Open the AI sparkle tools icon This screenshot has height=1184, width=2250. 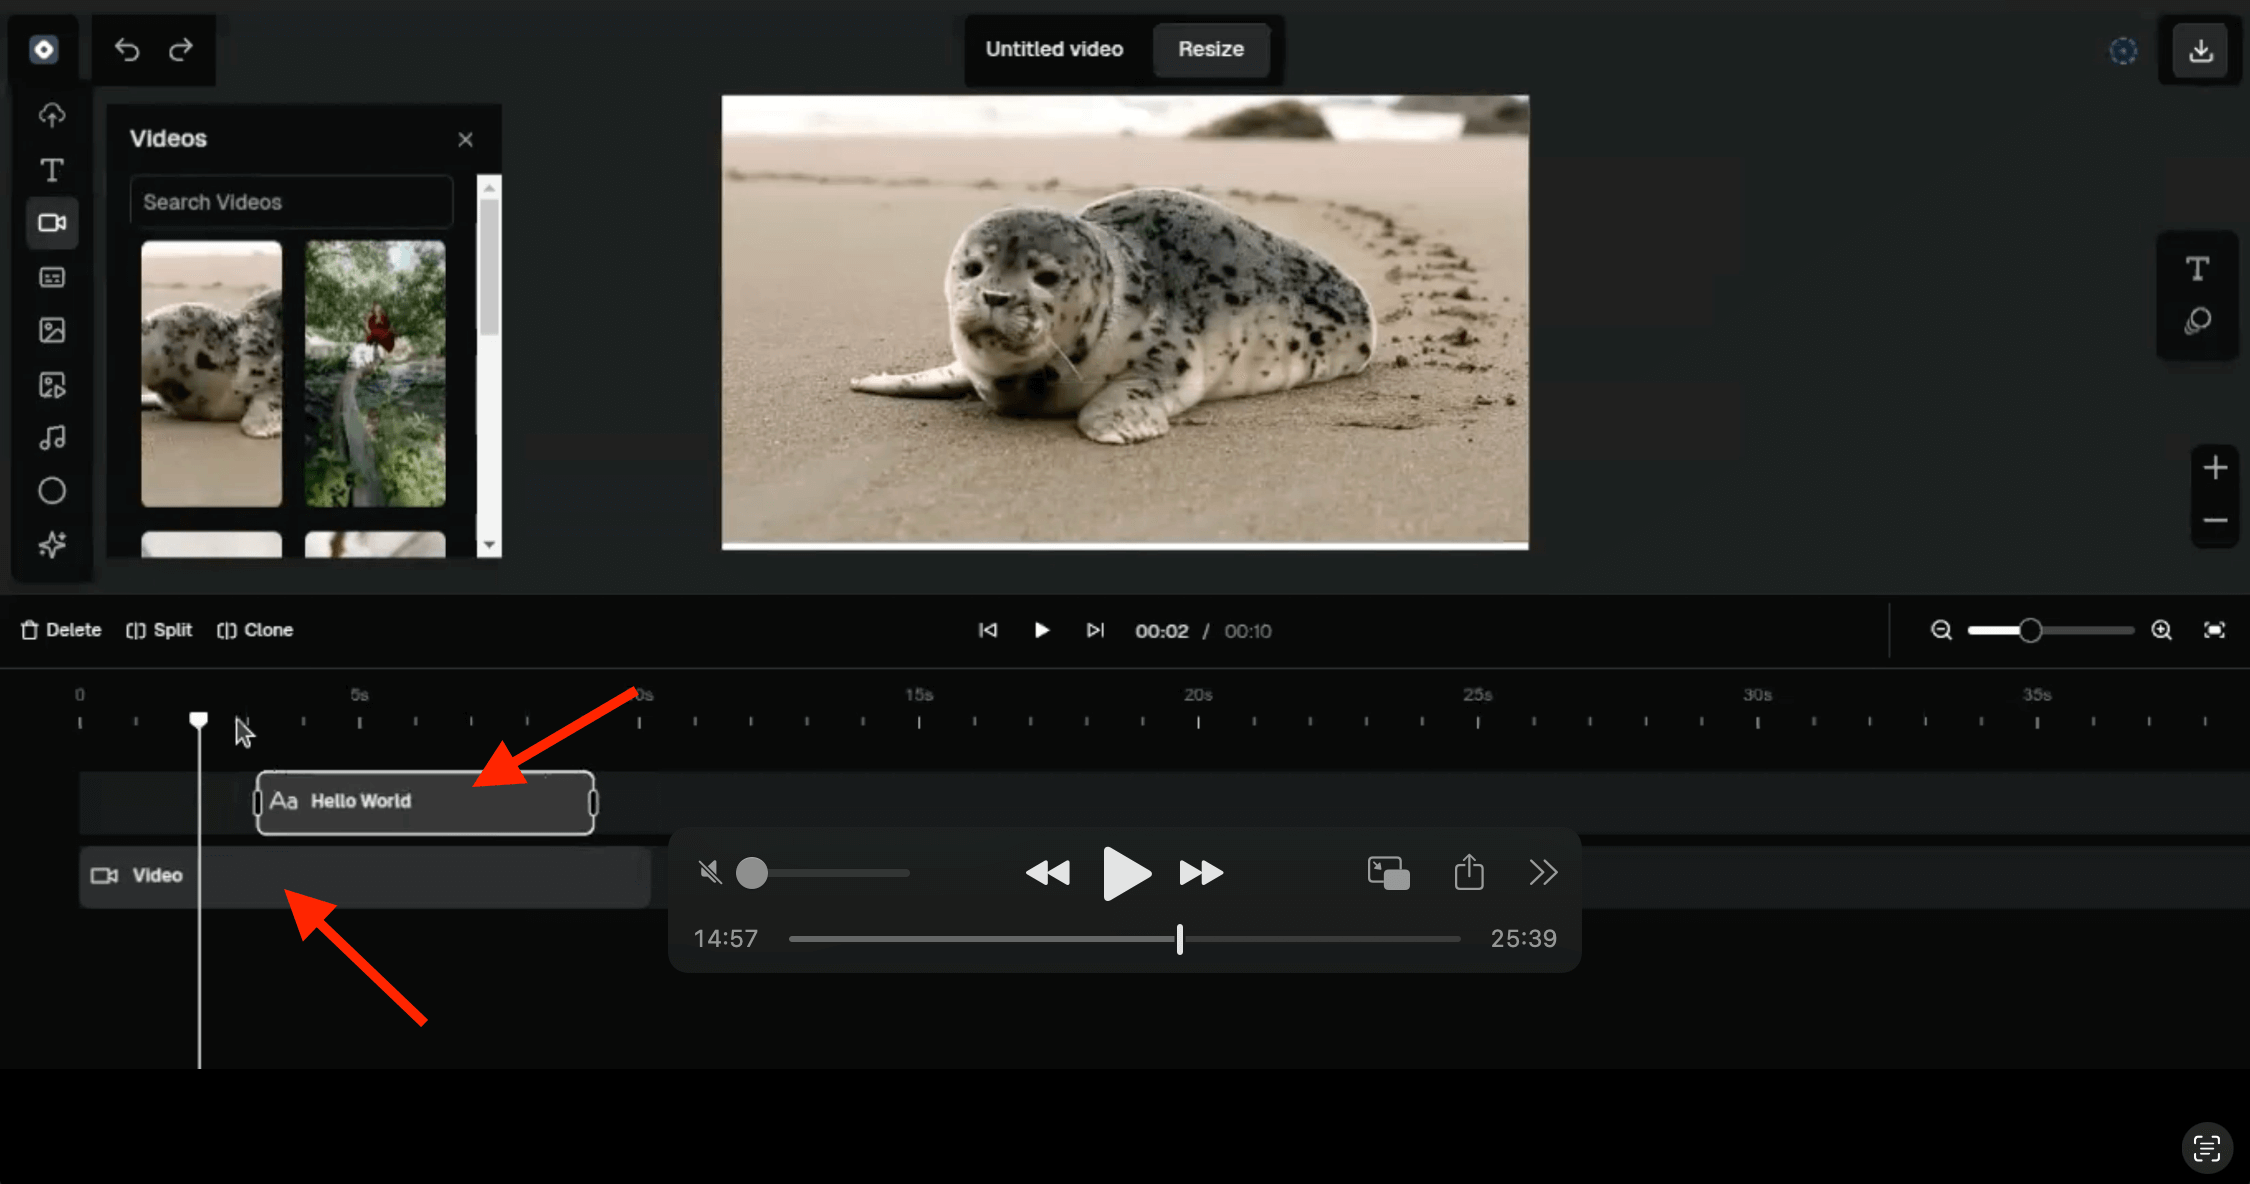click(52, 545)
